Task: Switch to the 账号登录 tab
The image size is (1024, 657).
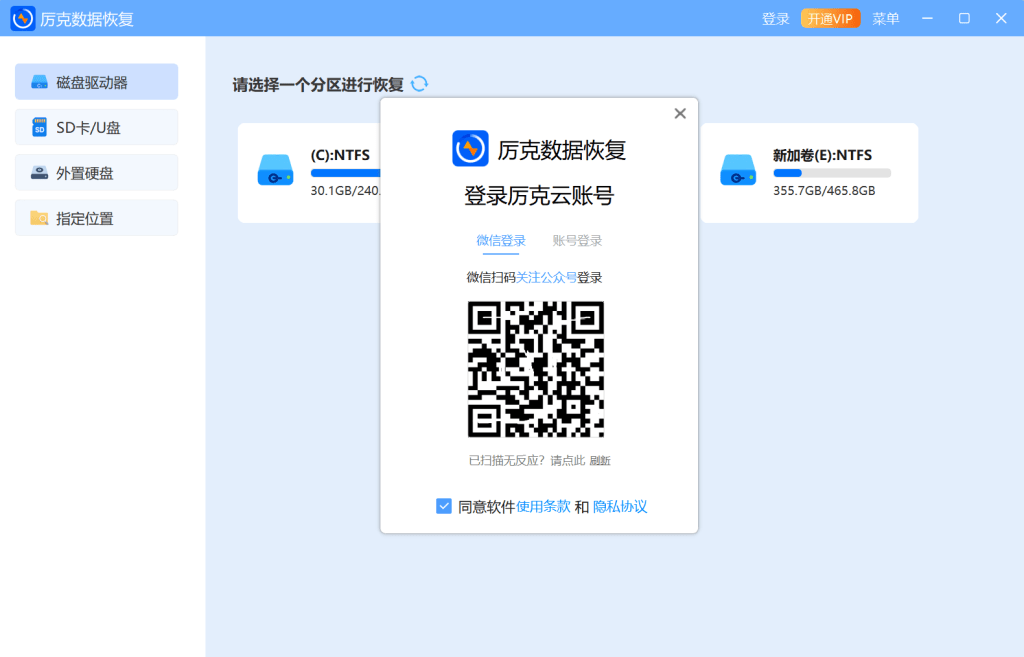Action: [577, 240]
